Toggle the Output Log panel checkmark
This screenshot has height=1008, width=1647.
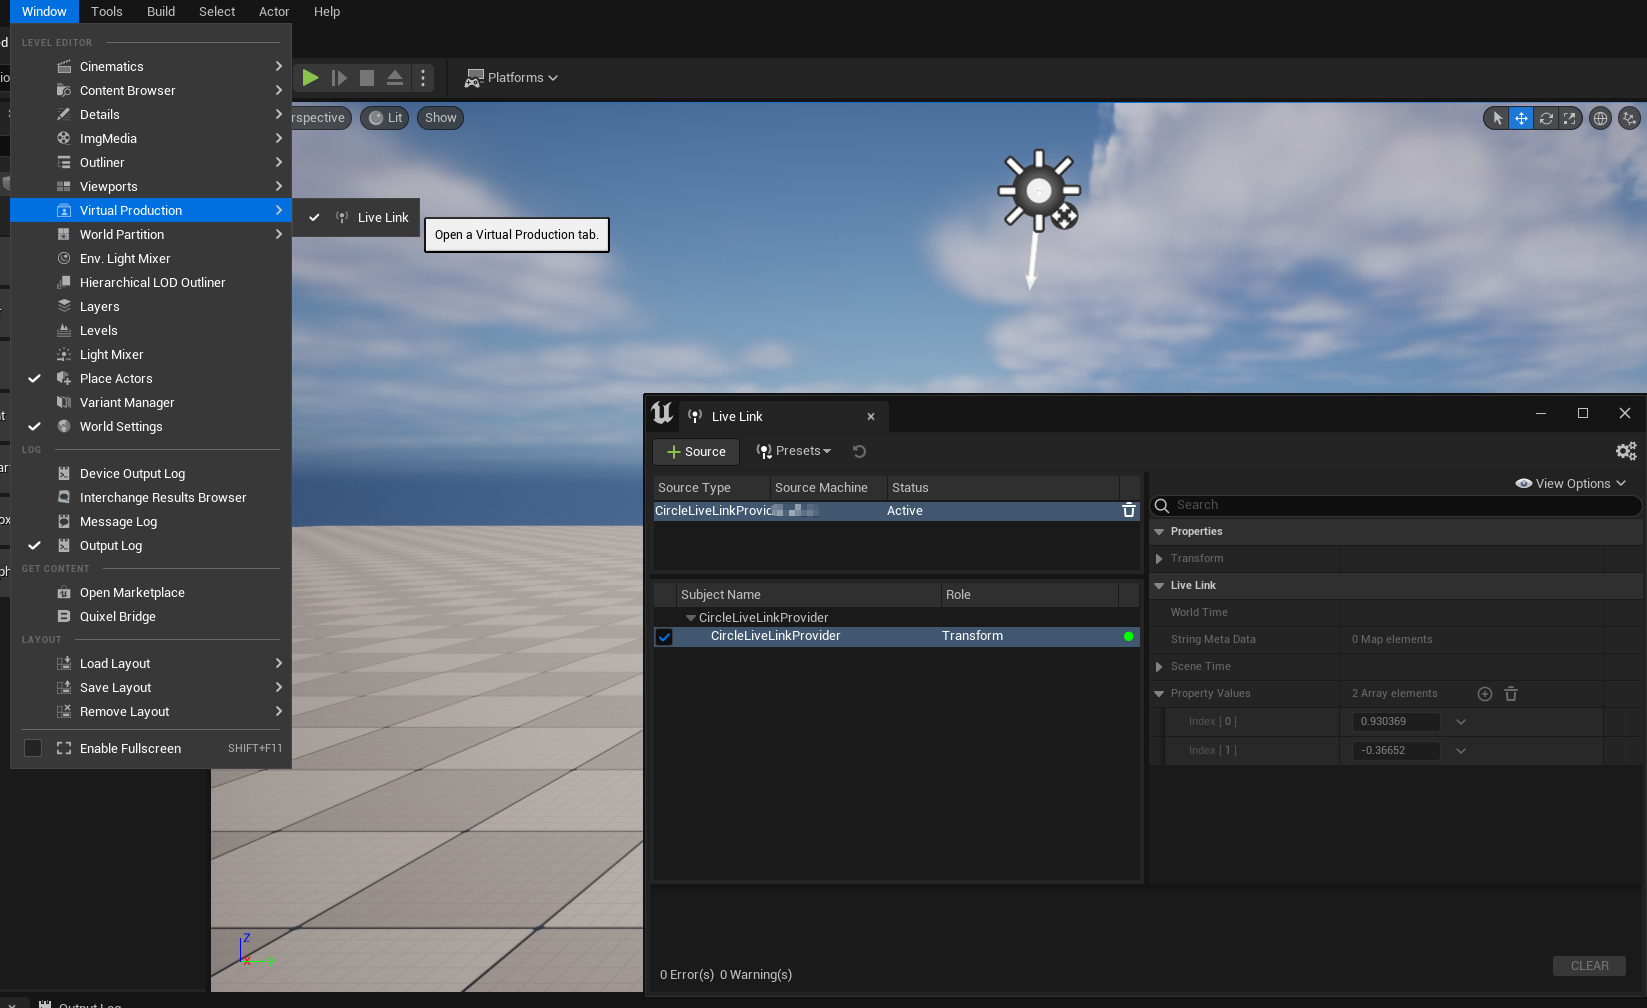click(x=34, y=545)
